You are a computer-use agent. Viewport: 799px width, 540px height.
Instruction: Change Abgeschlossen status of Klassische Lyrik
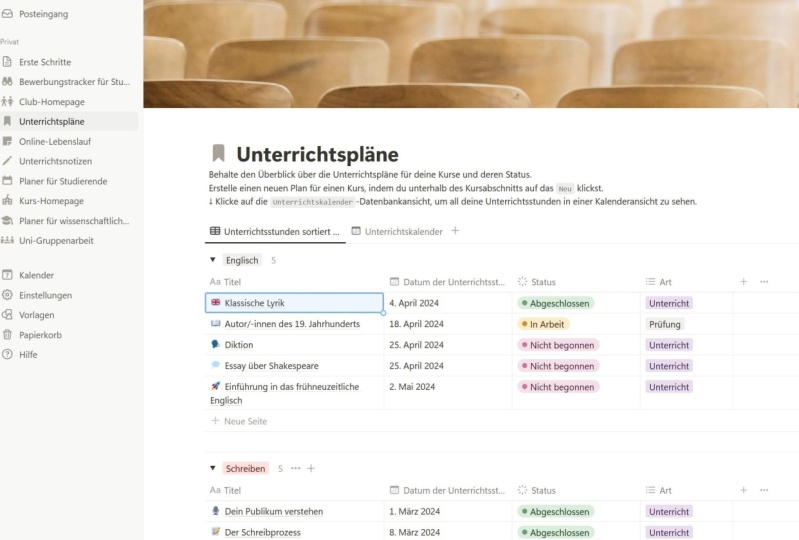pyautogui.click(x=555, y=303)
